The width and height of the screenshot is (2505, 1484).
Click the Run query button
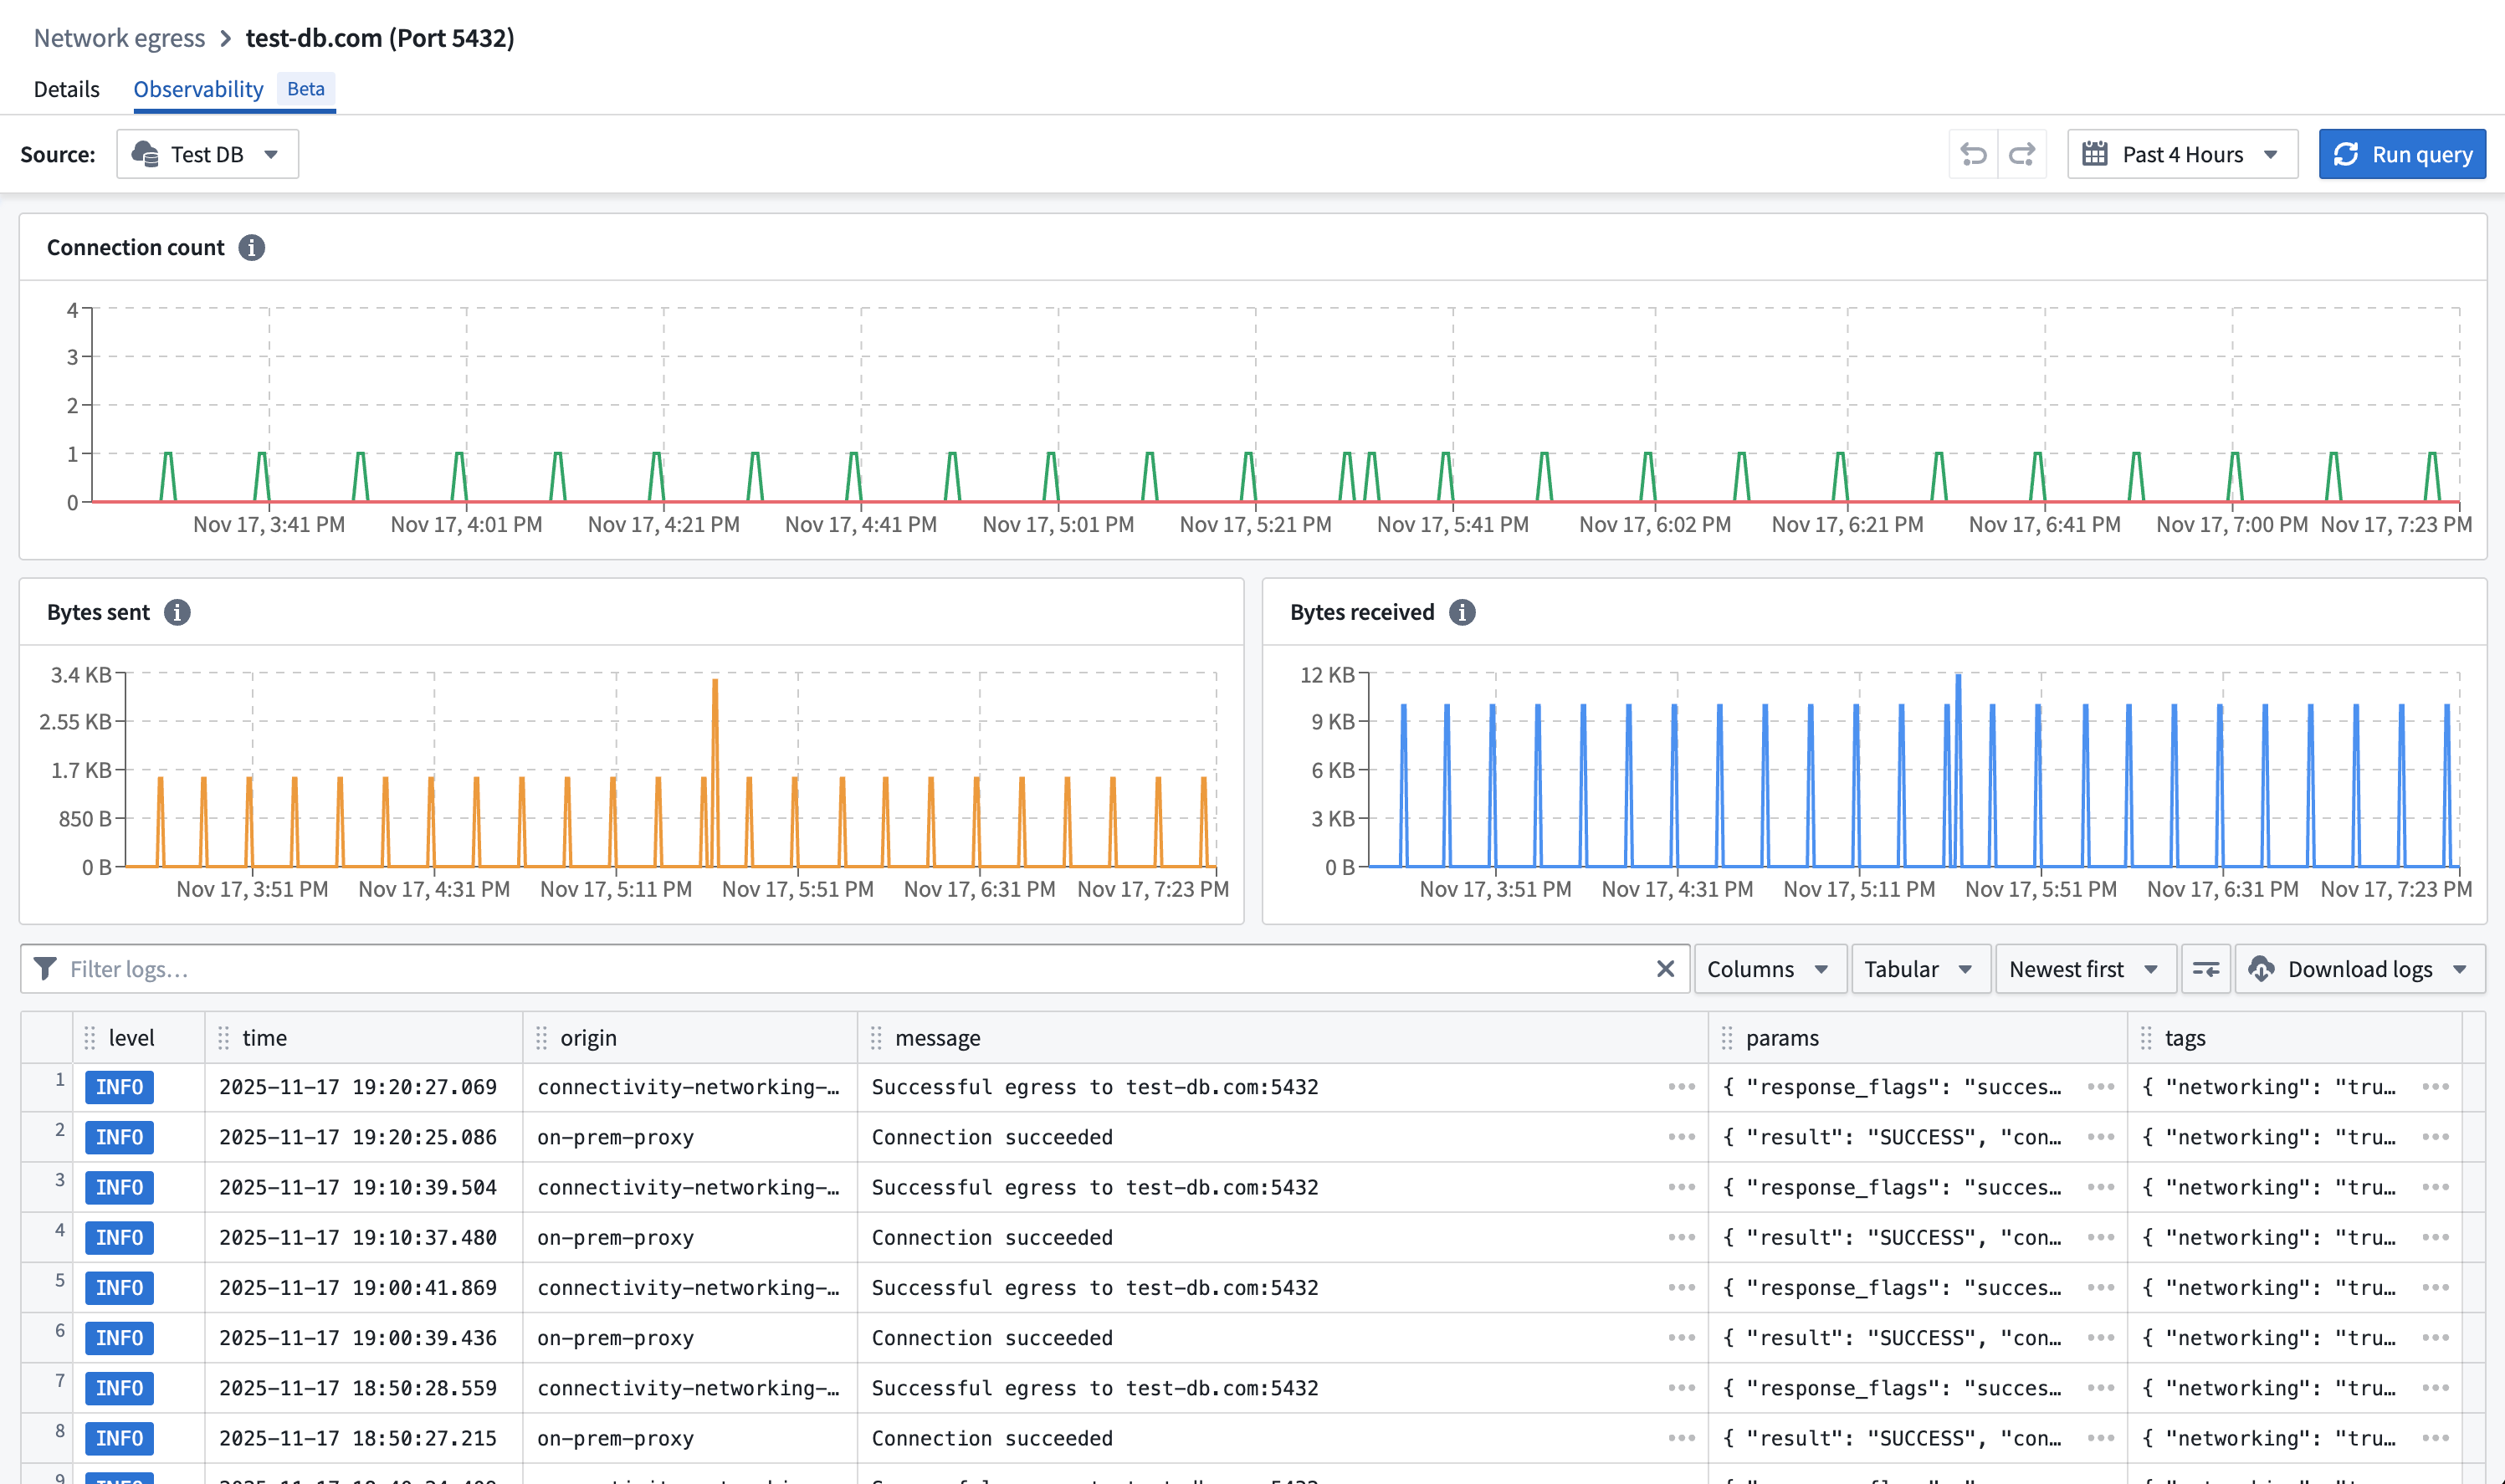pos(2402,153)
